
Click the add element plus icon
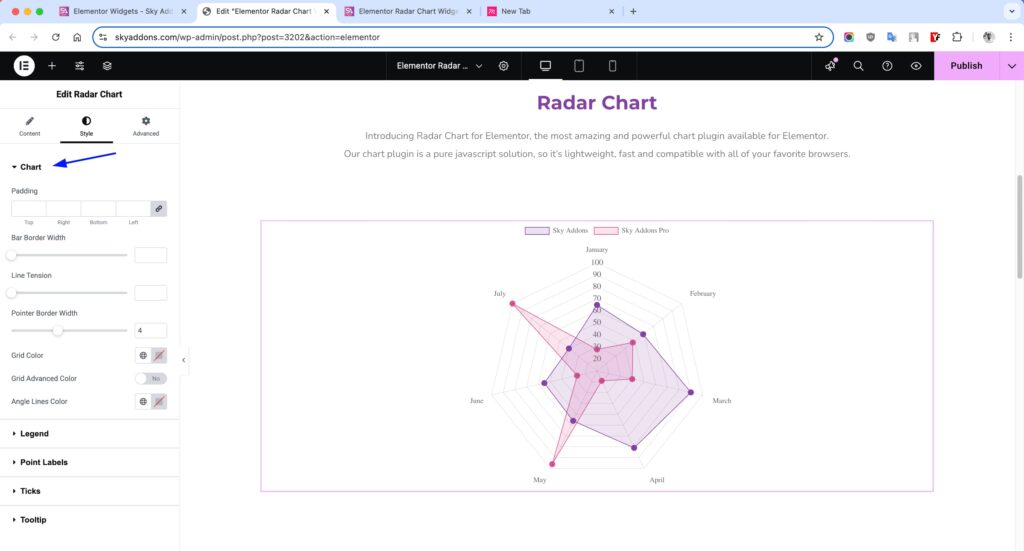(52, 66)
